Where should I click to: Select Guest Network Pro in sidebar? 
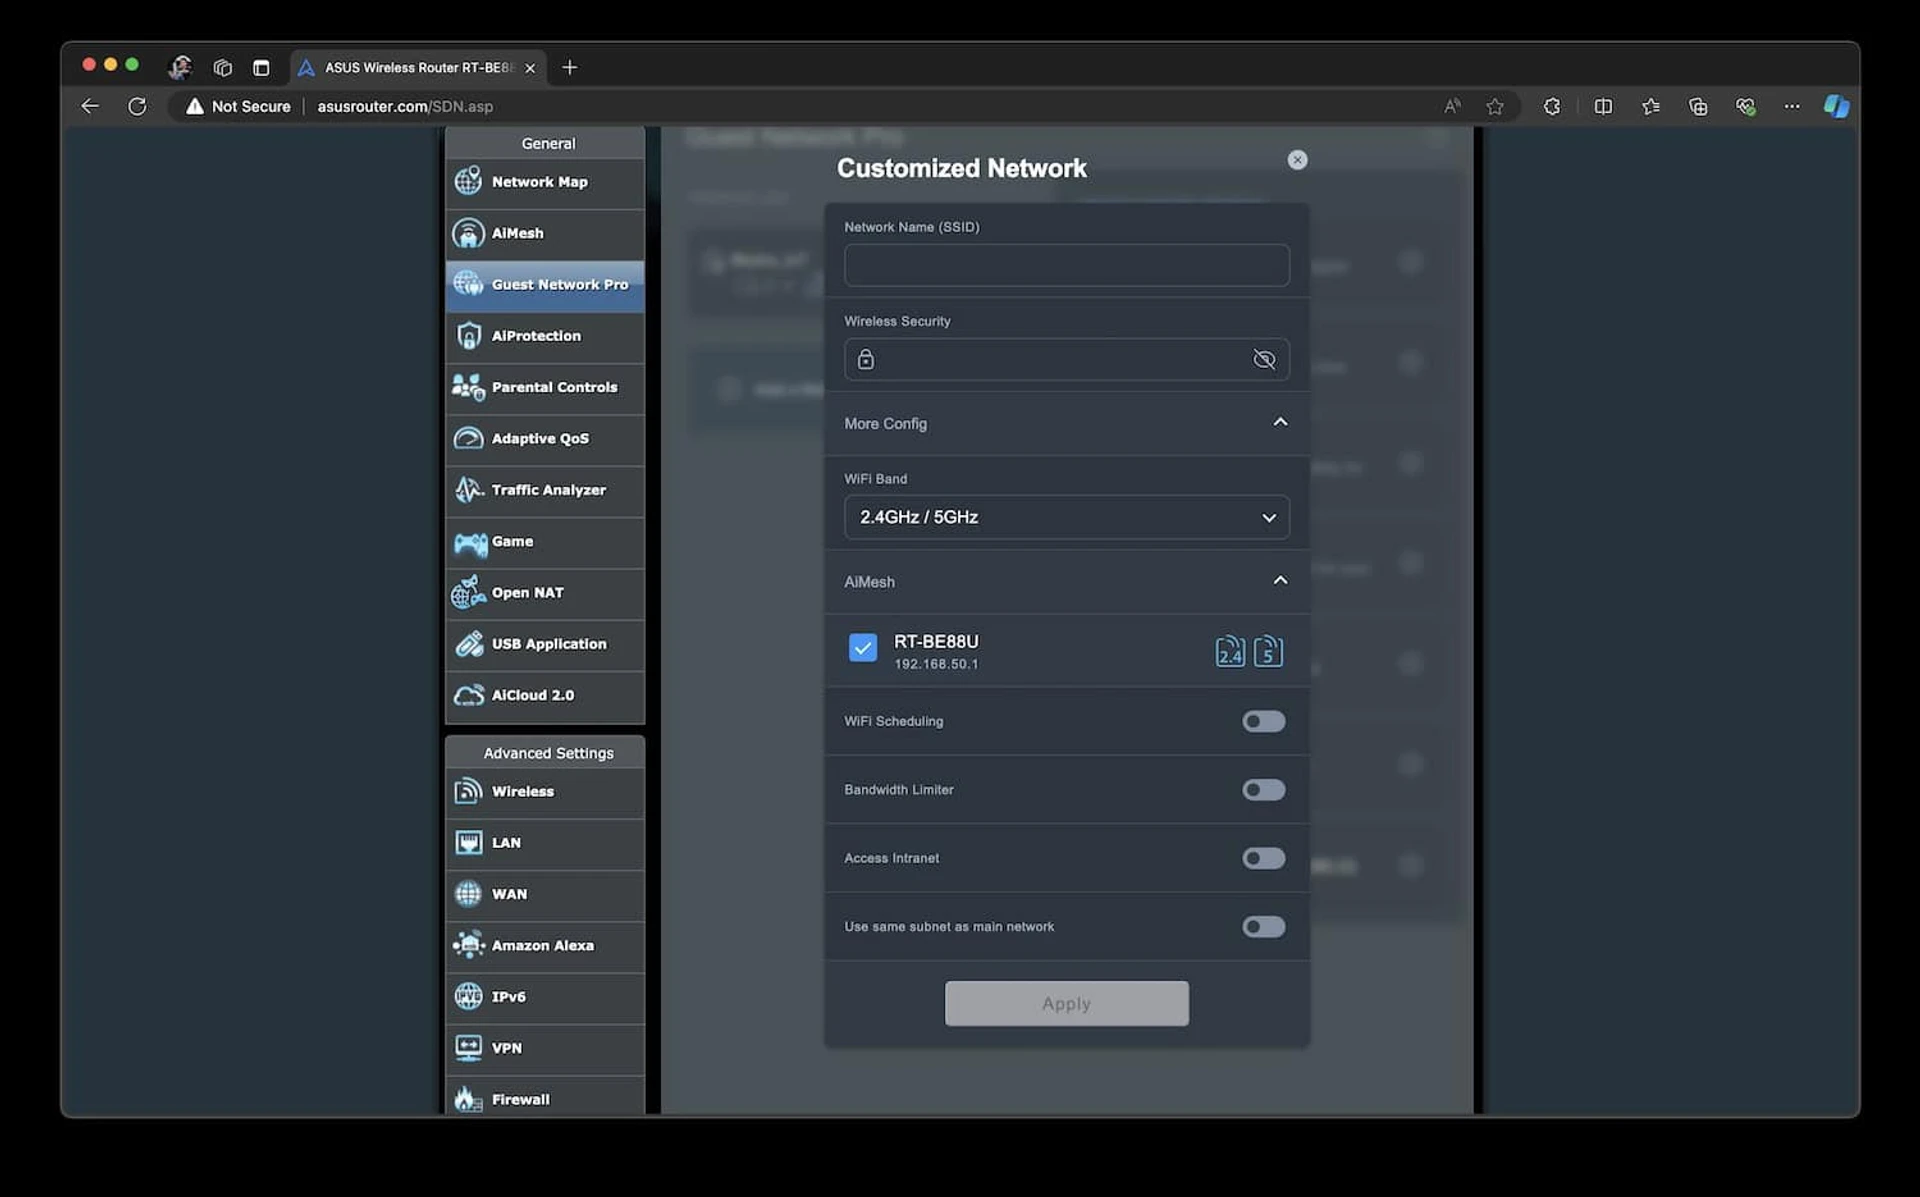pyautogui.click(x=545, y=285)
